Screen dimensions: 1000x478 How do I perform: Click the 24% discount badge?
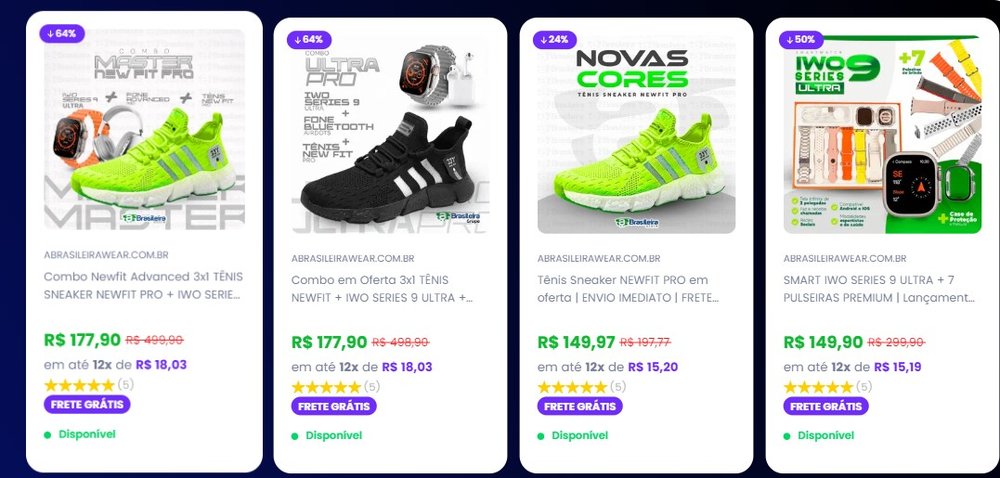coord(554,40)
